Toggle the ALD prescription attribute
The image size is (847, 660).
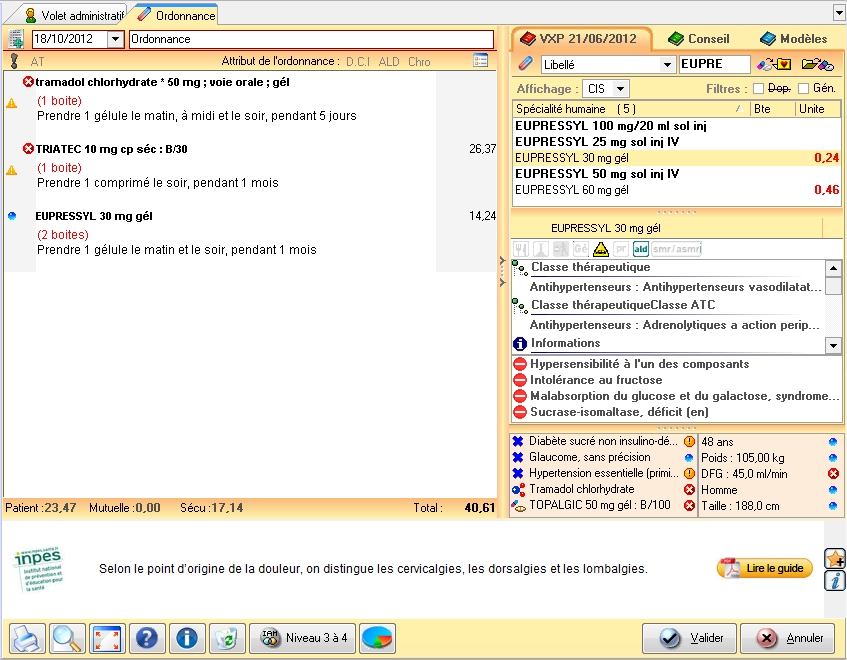[x=389, y=62]
